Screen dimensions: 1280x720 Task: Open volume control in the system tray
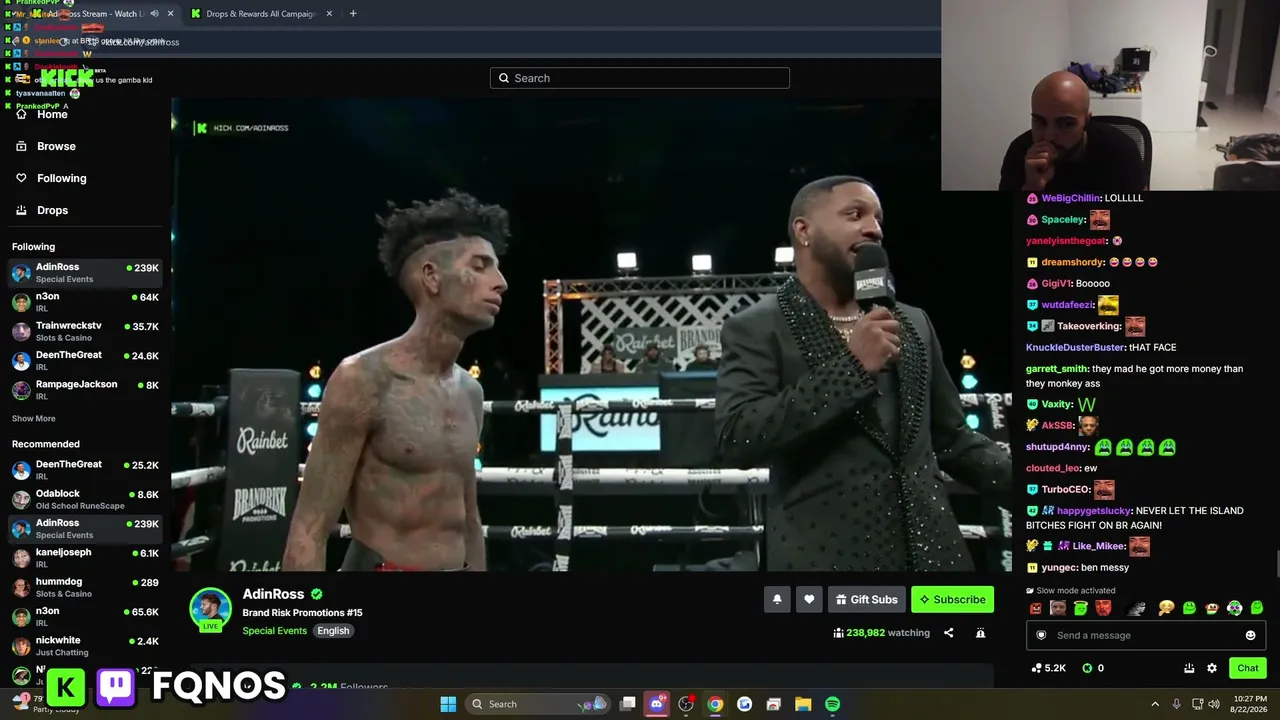(x=1214, y=704)
